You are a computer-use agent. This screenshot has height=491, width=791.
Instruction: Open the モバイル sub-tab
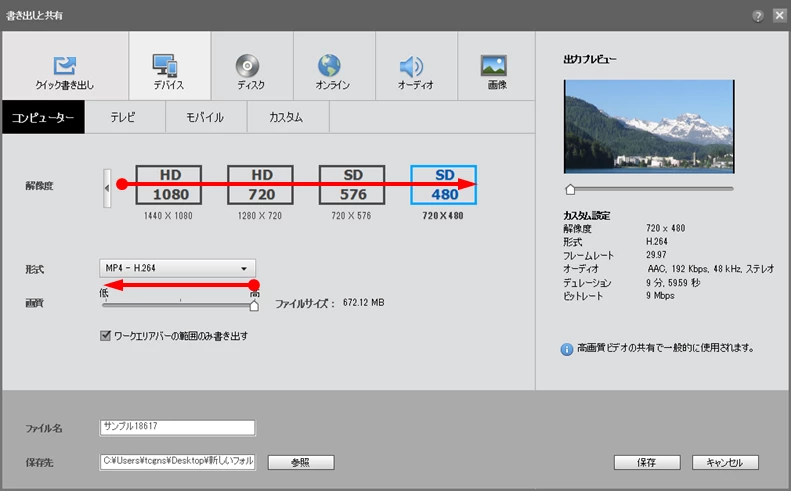click(206, 117)
